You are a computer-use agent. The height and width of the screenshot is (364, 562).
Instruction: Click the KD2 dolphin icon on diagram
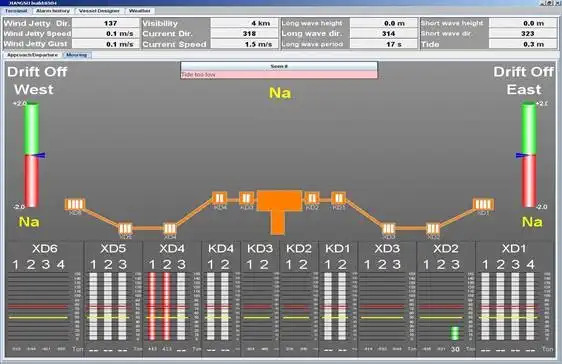[312, 198]
